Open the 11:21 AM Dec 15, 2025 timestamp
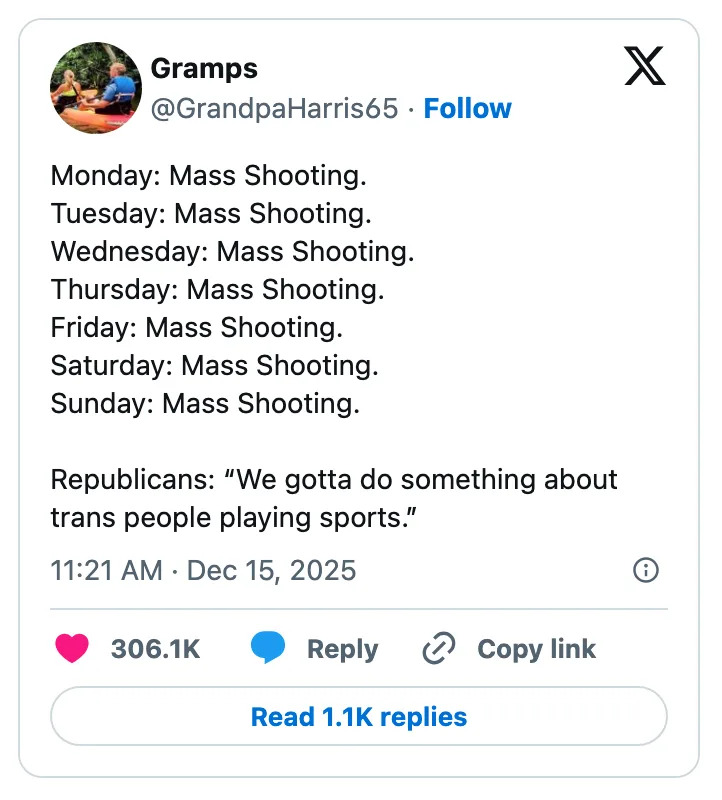The image size is (722, 800). (203, 570)
